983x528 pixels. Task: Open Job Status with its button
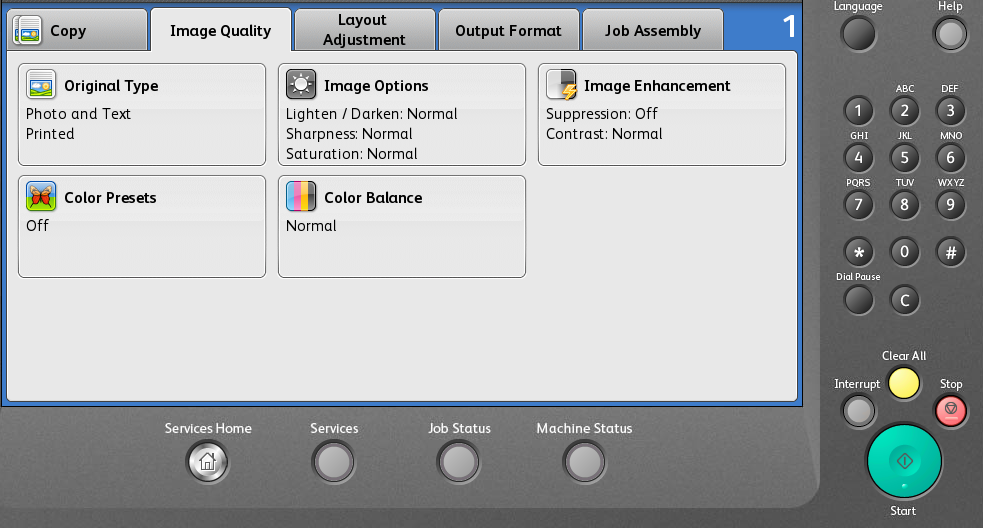click(459, 462)
